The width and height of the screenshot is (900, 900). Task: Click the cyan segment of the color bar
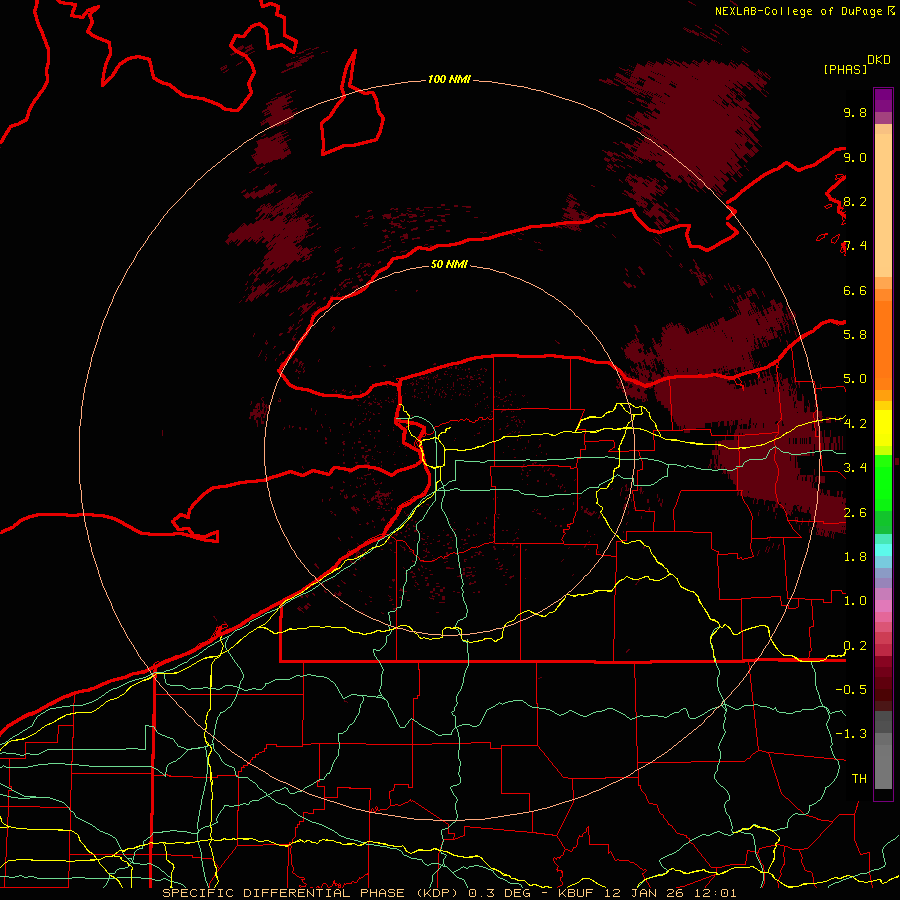tap(883, 549)
